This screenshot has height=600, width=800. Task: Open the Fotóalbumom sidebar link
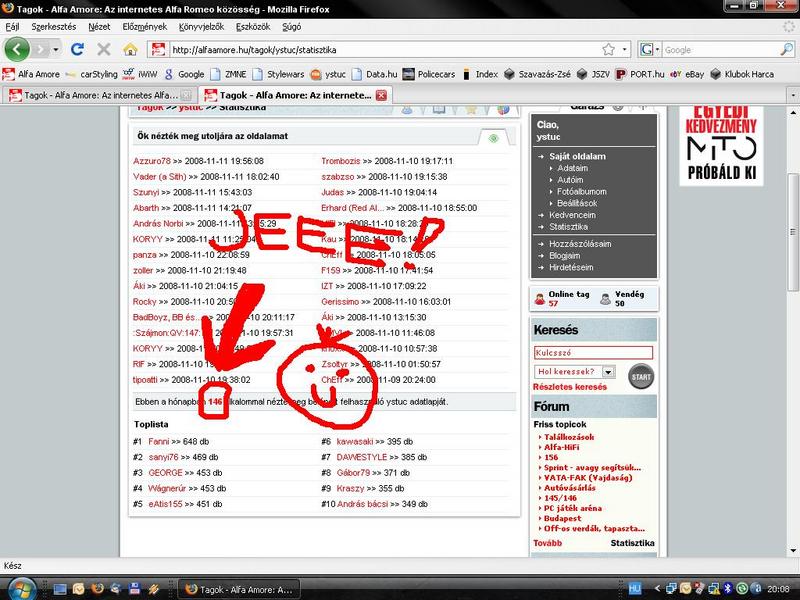pyautogui.click(x=582, y=192)
